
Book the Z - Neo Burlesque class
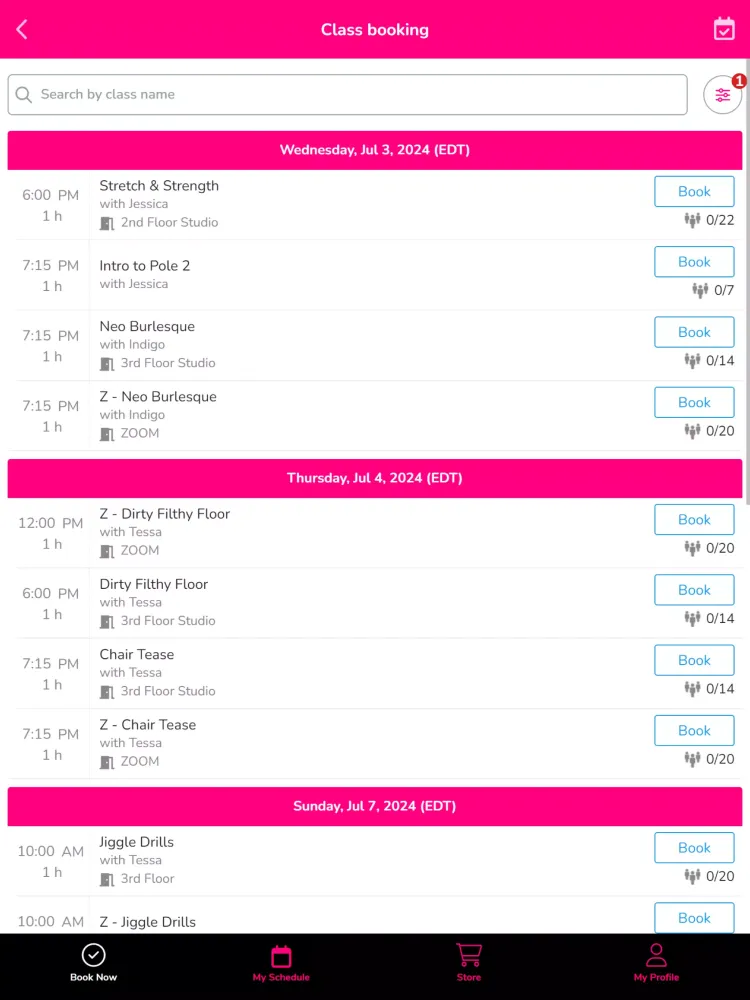click(x=694, y=402)
